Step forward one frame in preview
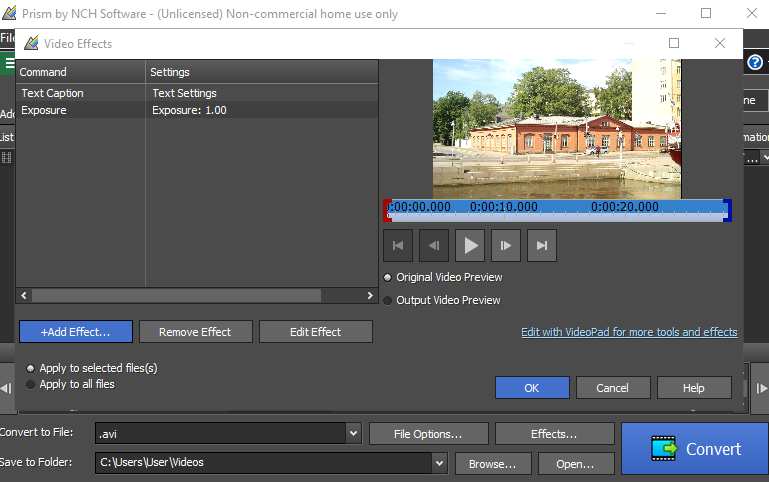This screenshot has width=769, height=482. point(506,245)
